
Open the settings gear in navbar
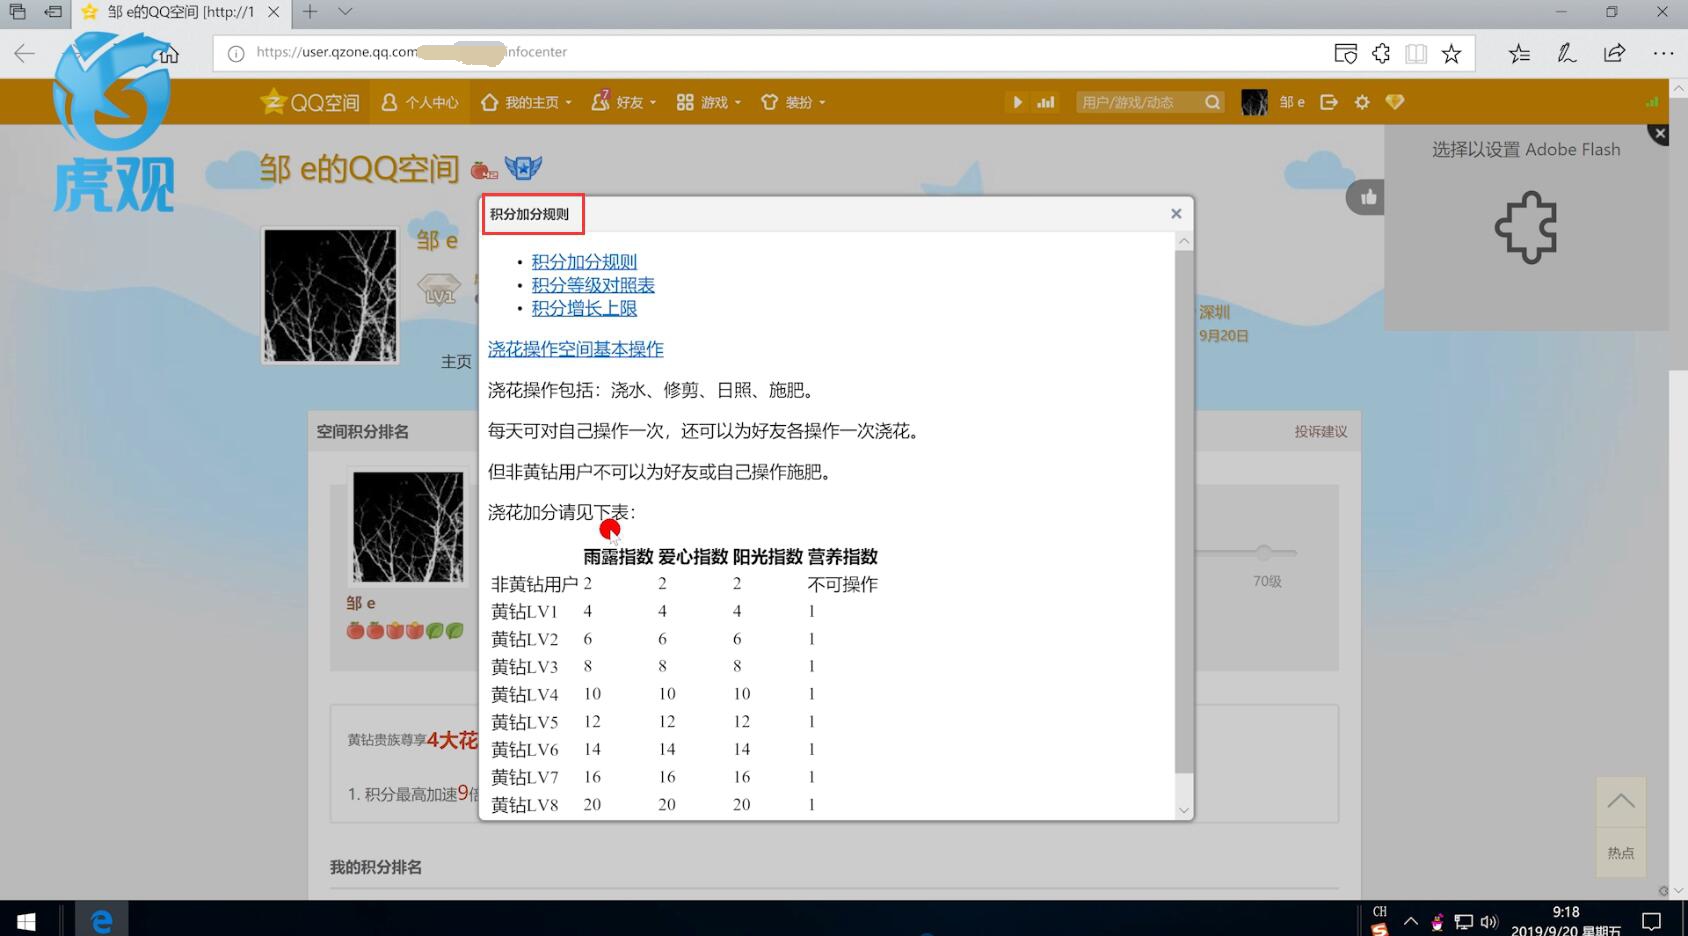(x=1362, y=102)
